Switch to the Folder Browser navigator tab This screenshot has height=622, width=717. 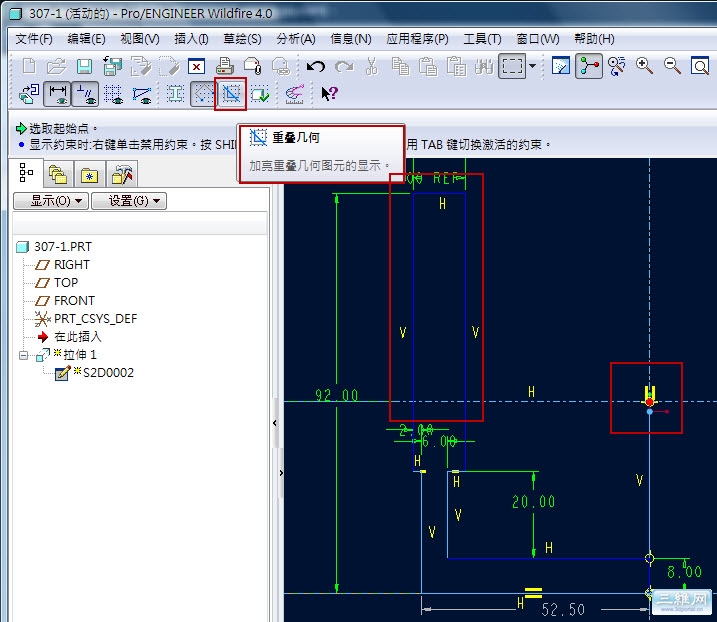(58, 174)
